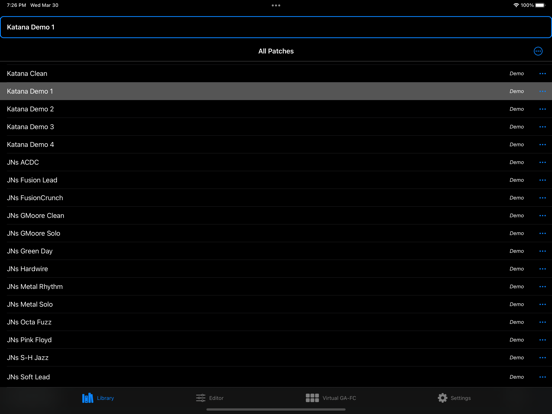The height and width of the screenshot is (414, 552).
Task: Select the JNs ACDC patch
Action: (276, 162)
